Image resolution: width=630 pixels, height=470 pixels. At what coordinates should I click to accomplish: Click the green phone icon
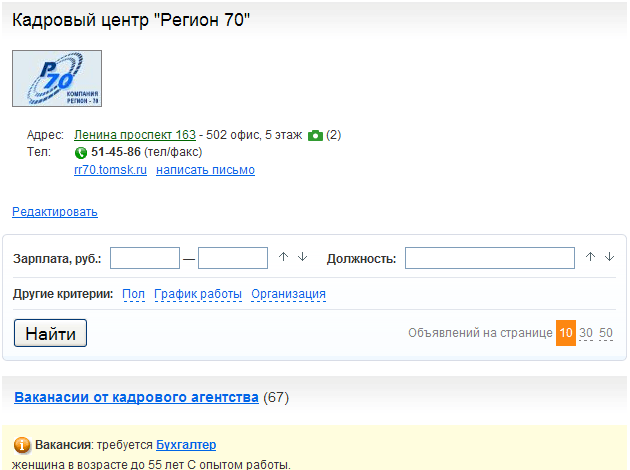coord(81,153)
